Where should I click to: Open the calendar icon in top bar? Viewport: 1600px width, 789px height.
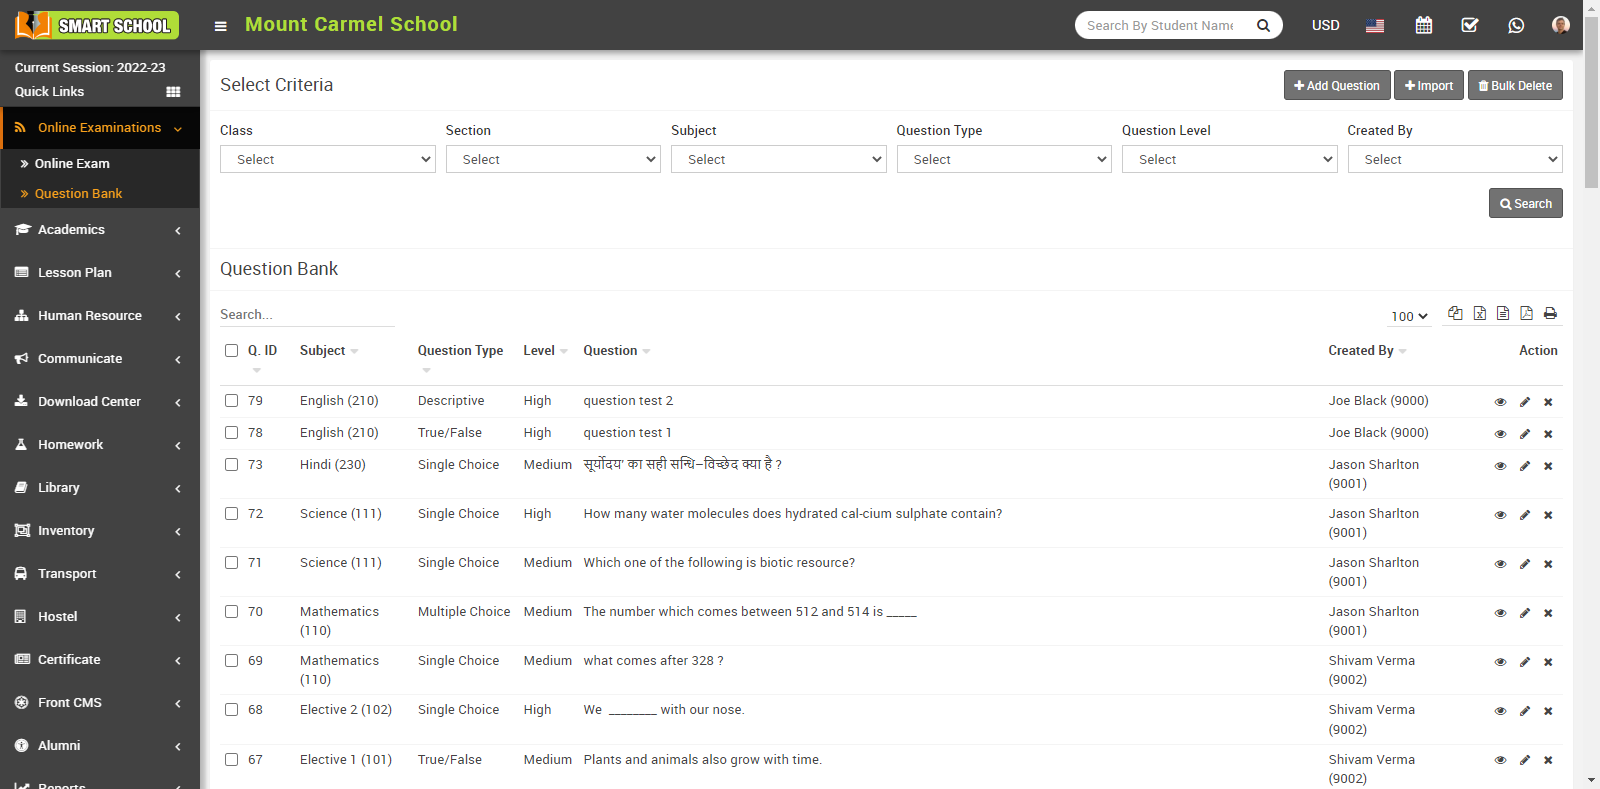[x=1423, y=25]
